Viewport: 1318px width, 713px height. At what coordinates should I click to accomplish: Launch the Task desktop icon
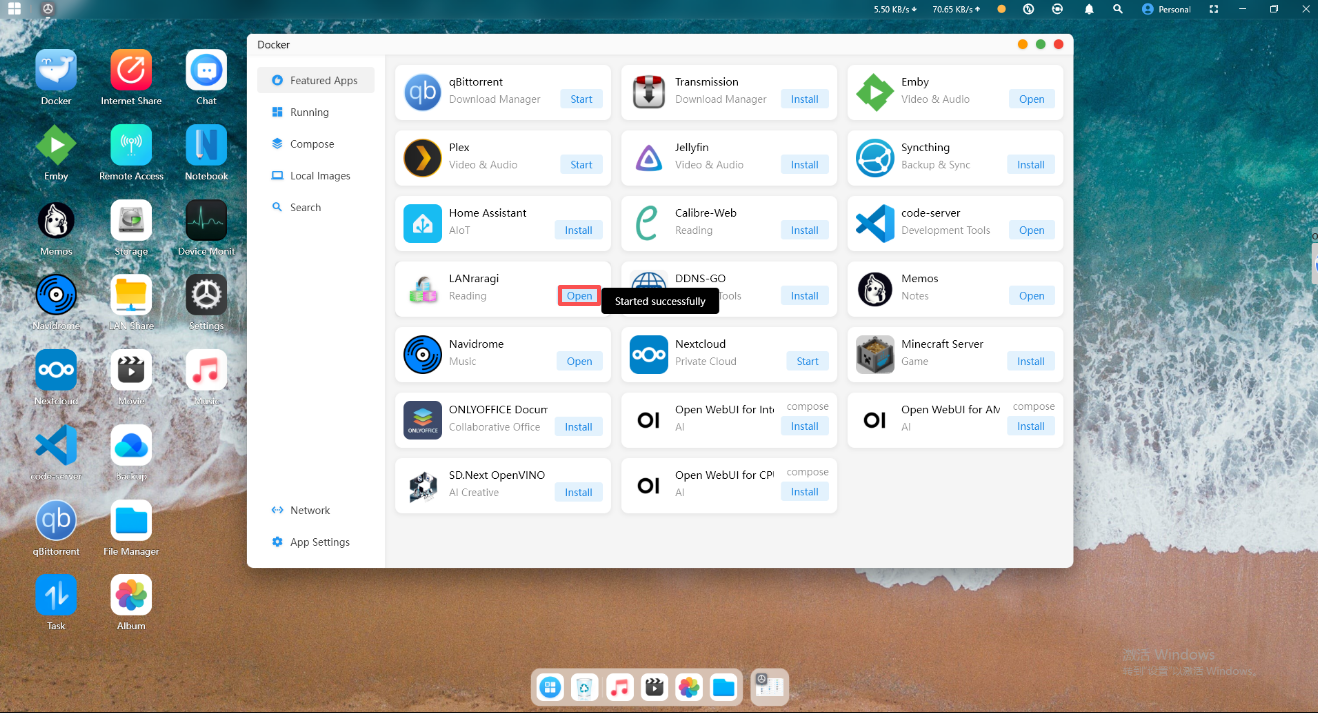pos(56,595)
